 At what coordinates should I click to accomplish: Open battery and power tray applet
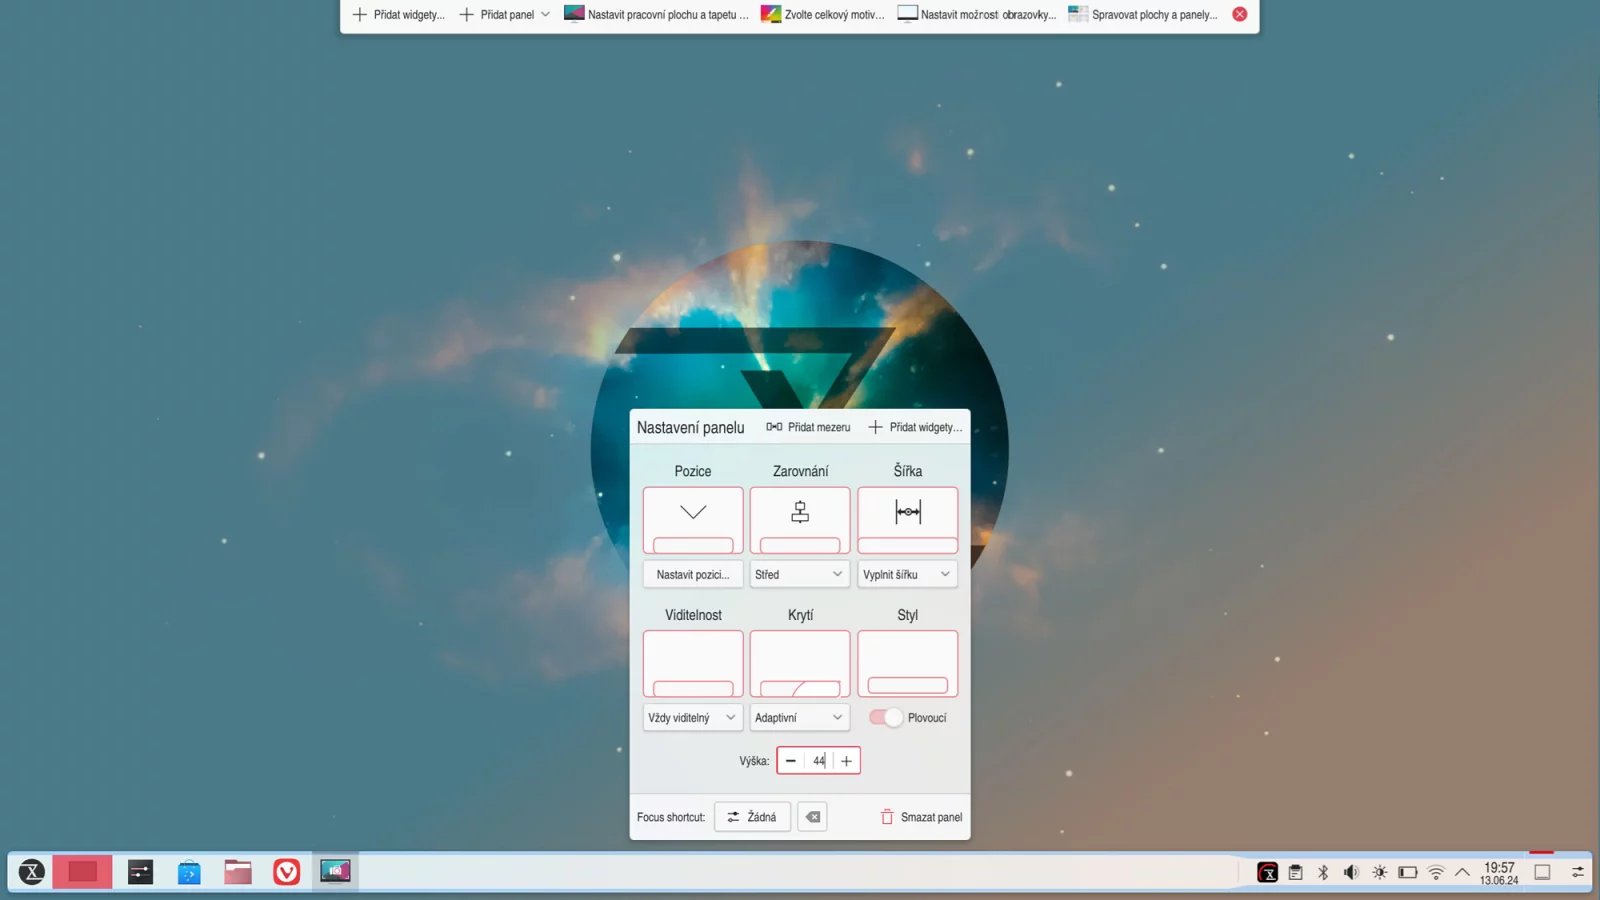click(x=1408, y=872)
